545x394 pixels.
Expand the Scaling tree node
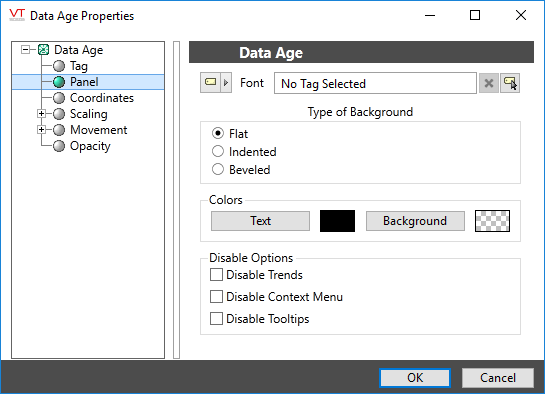click(x=41, y=114)
